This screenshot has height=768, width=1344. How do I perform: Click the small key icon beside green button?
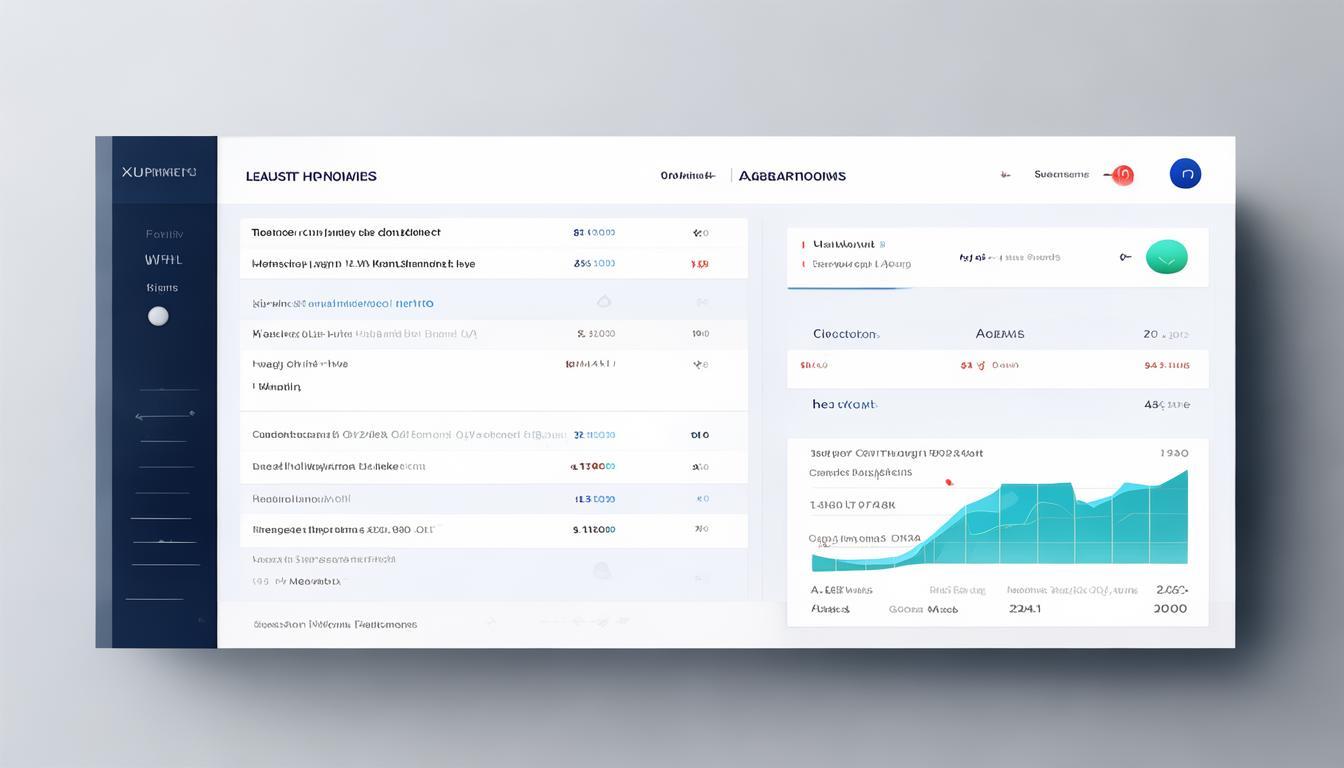pos(1125,257)
